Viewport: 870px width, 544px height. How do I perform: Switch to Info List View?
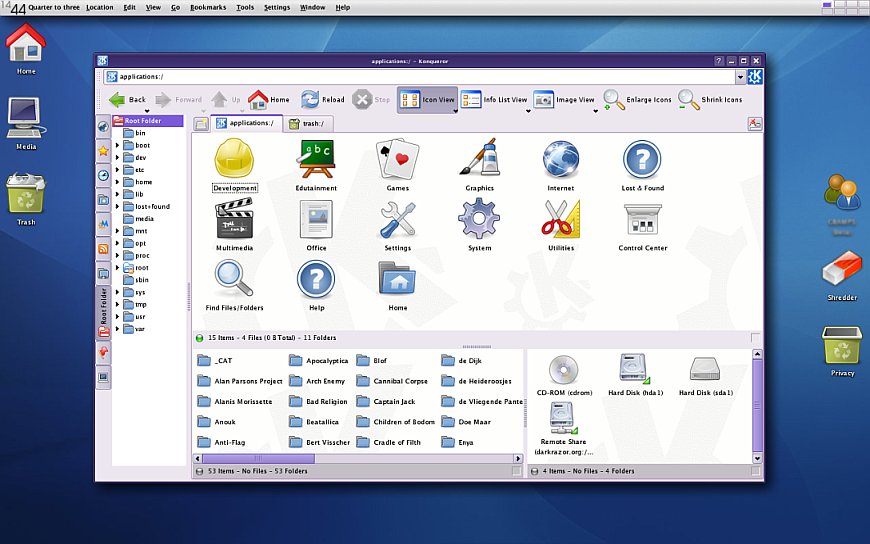[x=494, y=100]
